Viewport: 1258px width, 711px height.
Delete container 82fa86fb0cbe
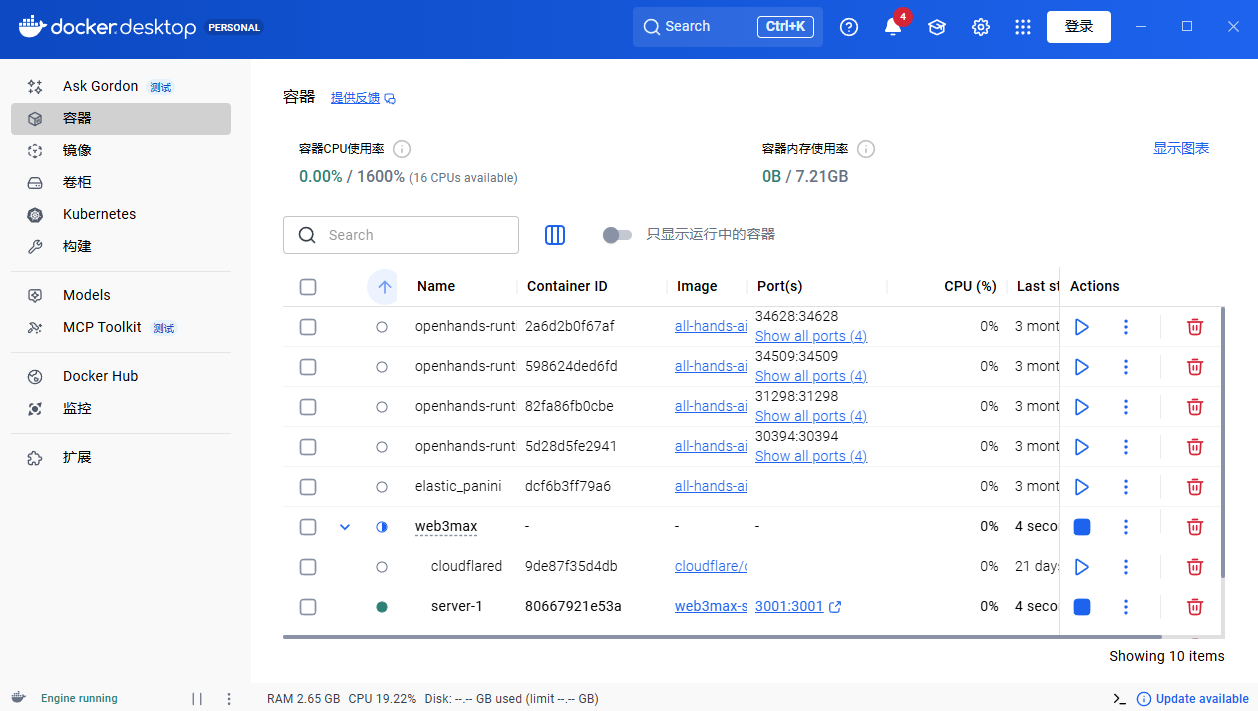point(1194,407)
